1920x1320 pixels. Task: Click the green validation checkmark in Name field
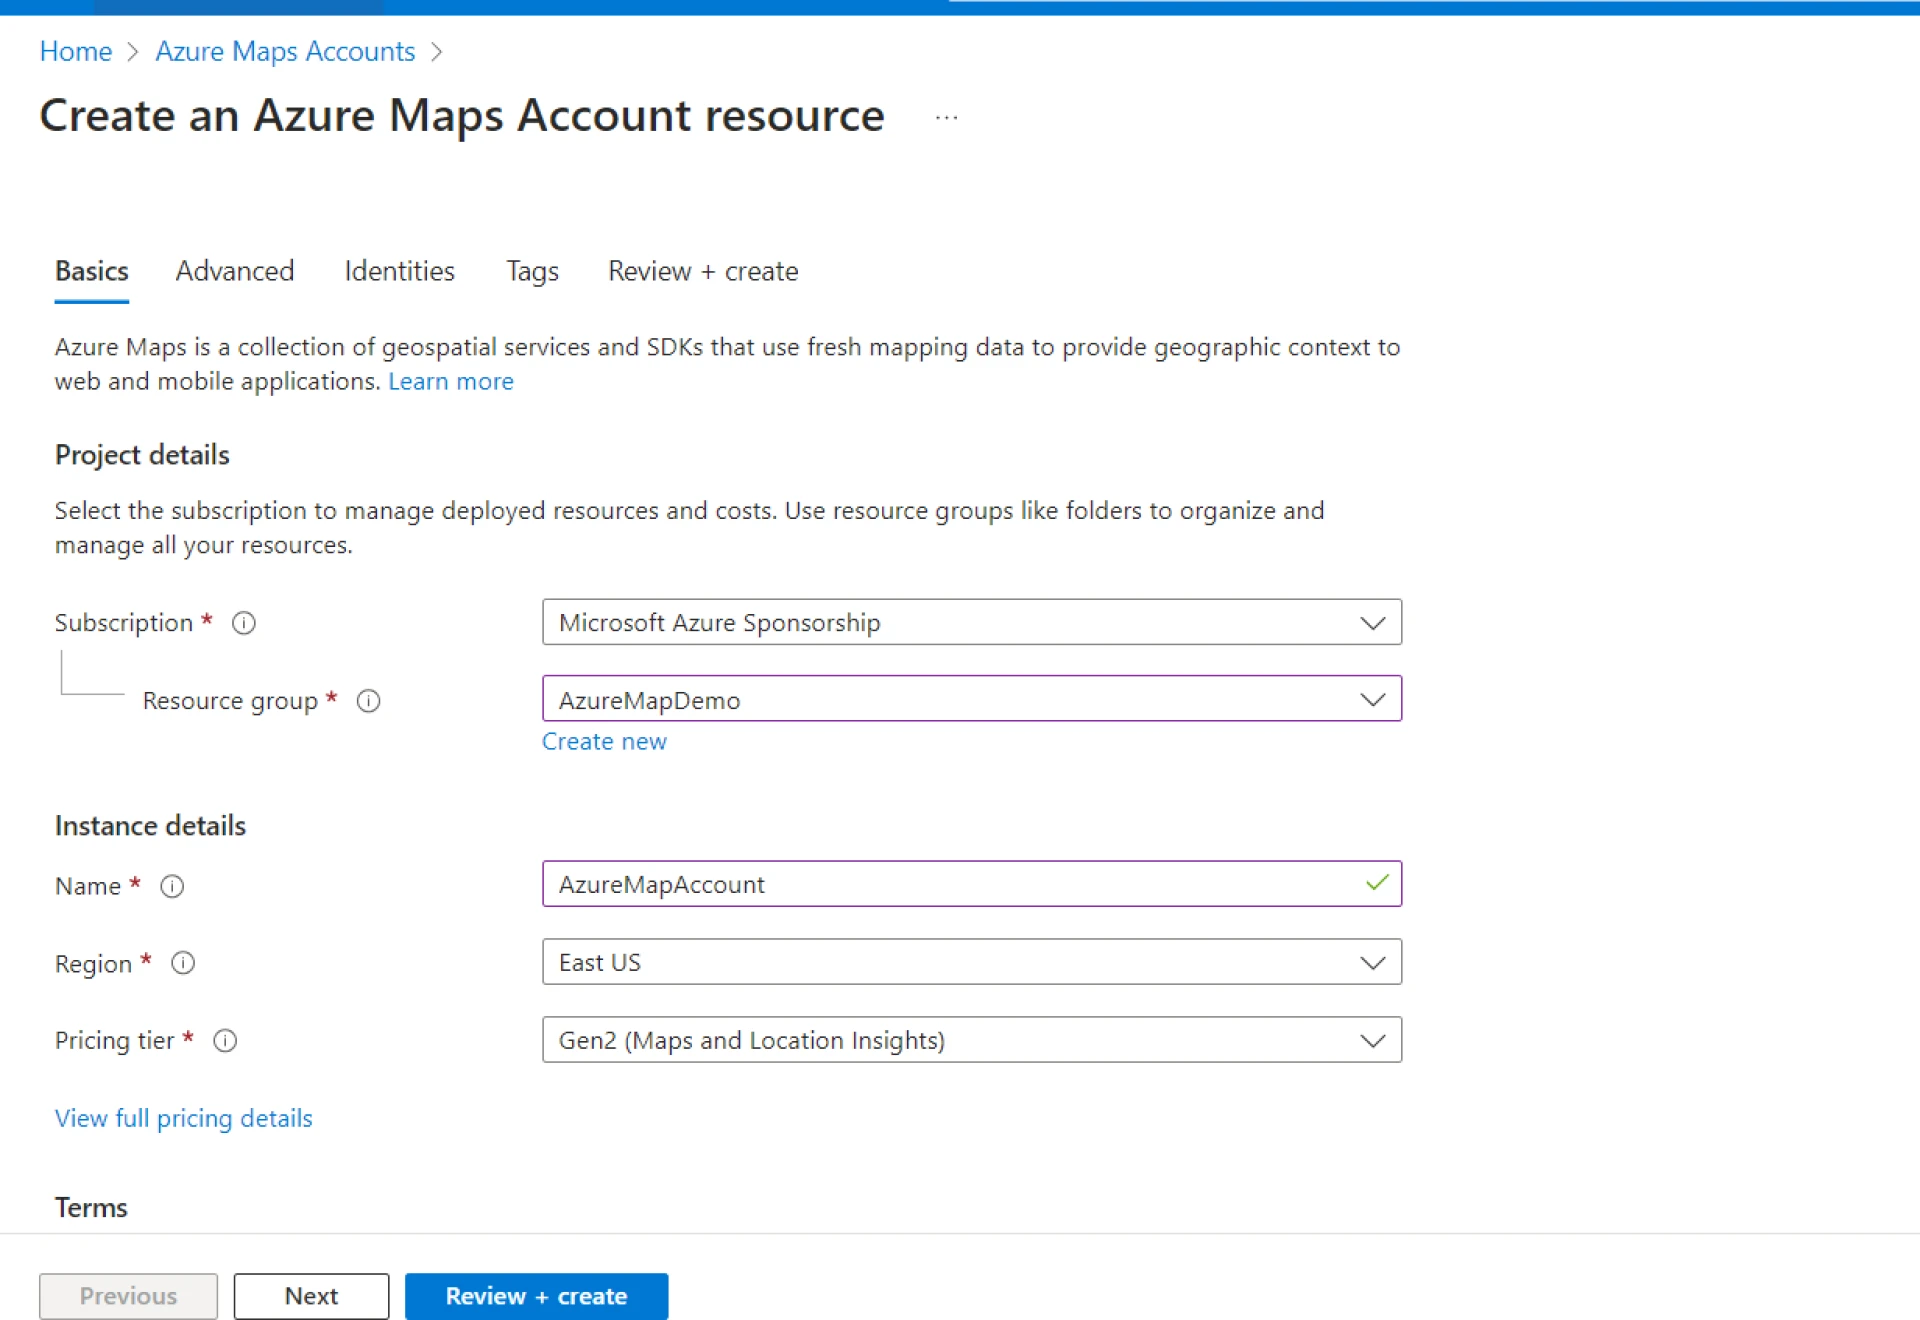tap(1377, 883)
